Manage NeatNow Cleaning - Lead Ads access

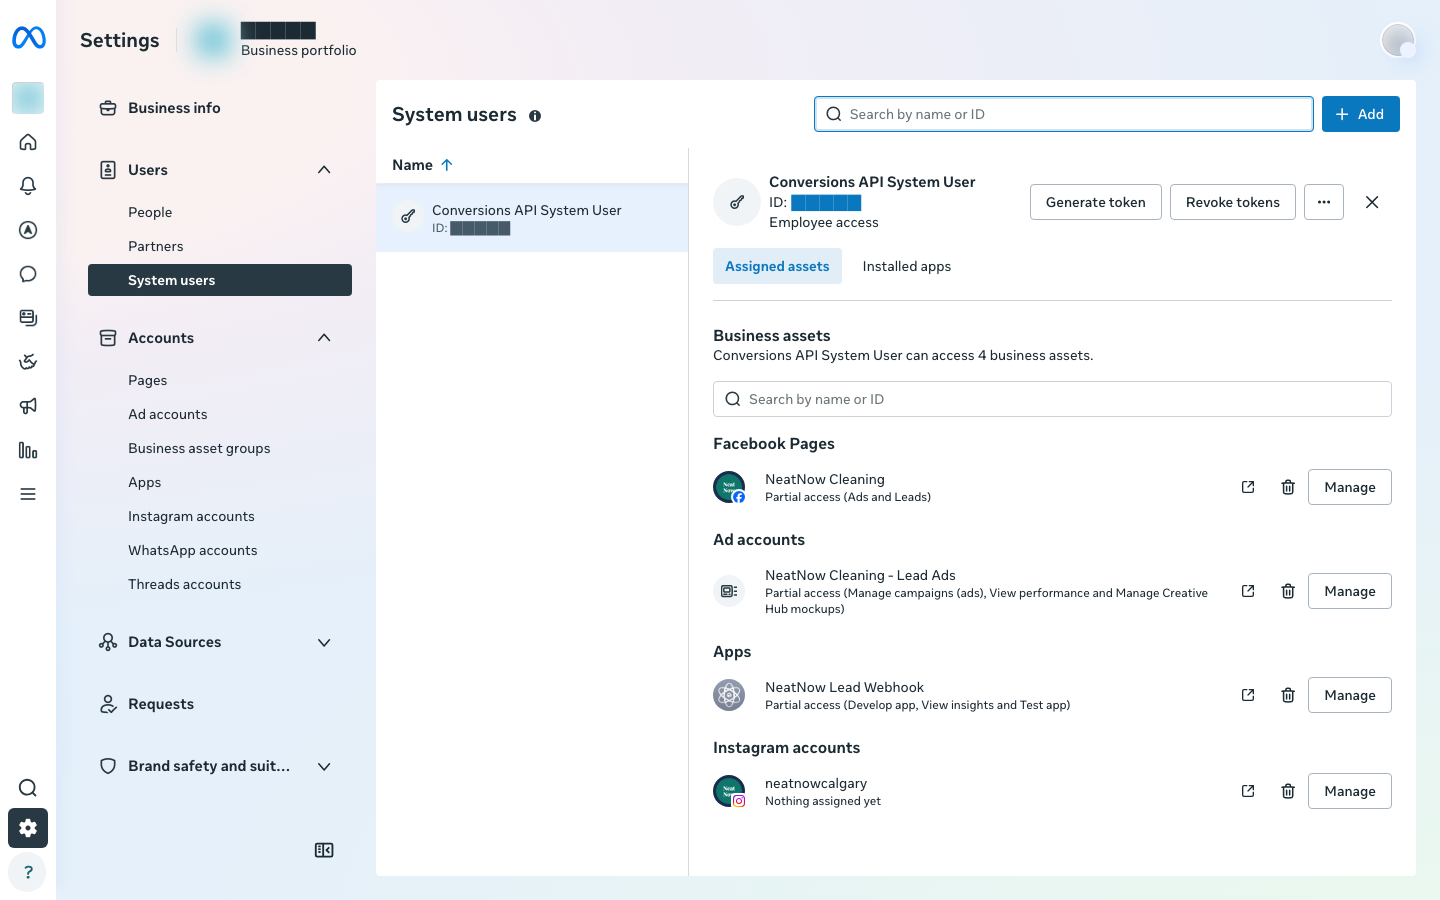pos(1349,591)
